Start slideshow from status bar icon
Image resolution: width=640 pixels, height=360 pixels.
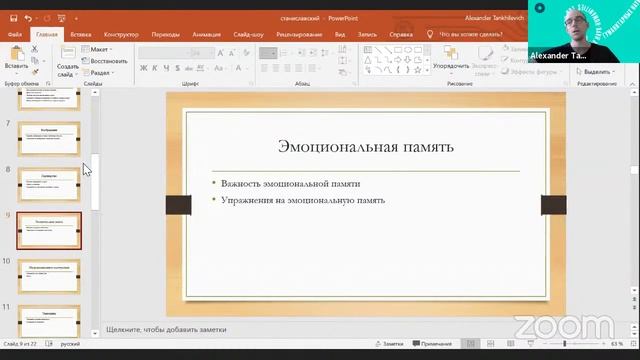pyautogui.click(x=531, y=344)
